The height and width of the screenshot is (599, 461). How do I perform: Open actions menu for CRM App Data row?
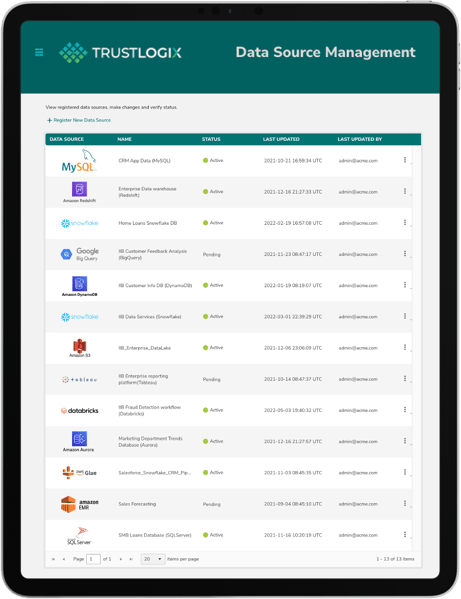(405, 160)
